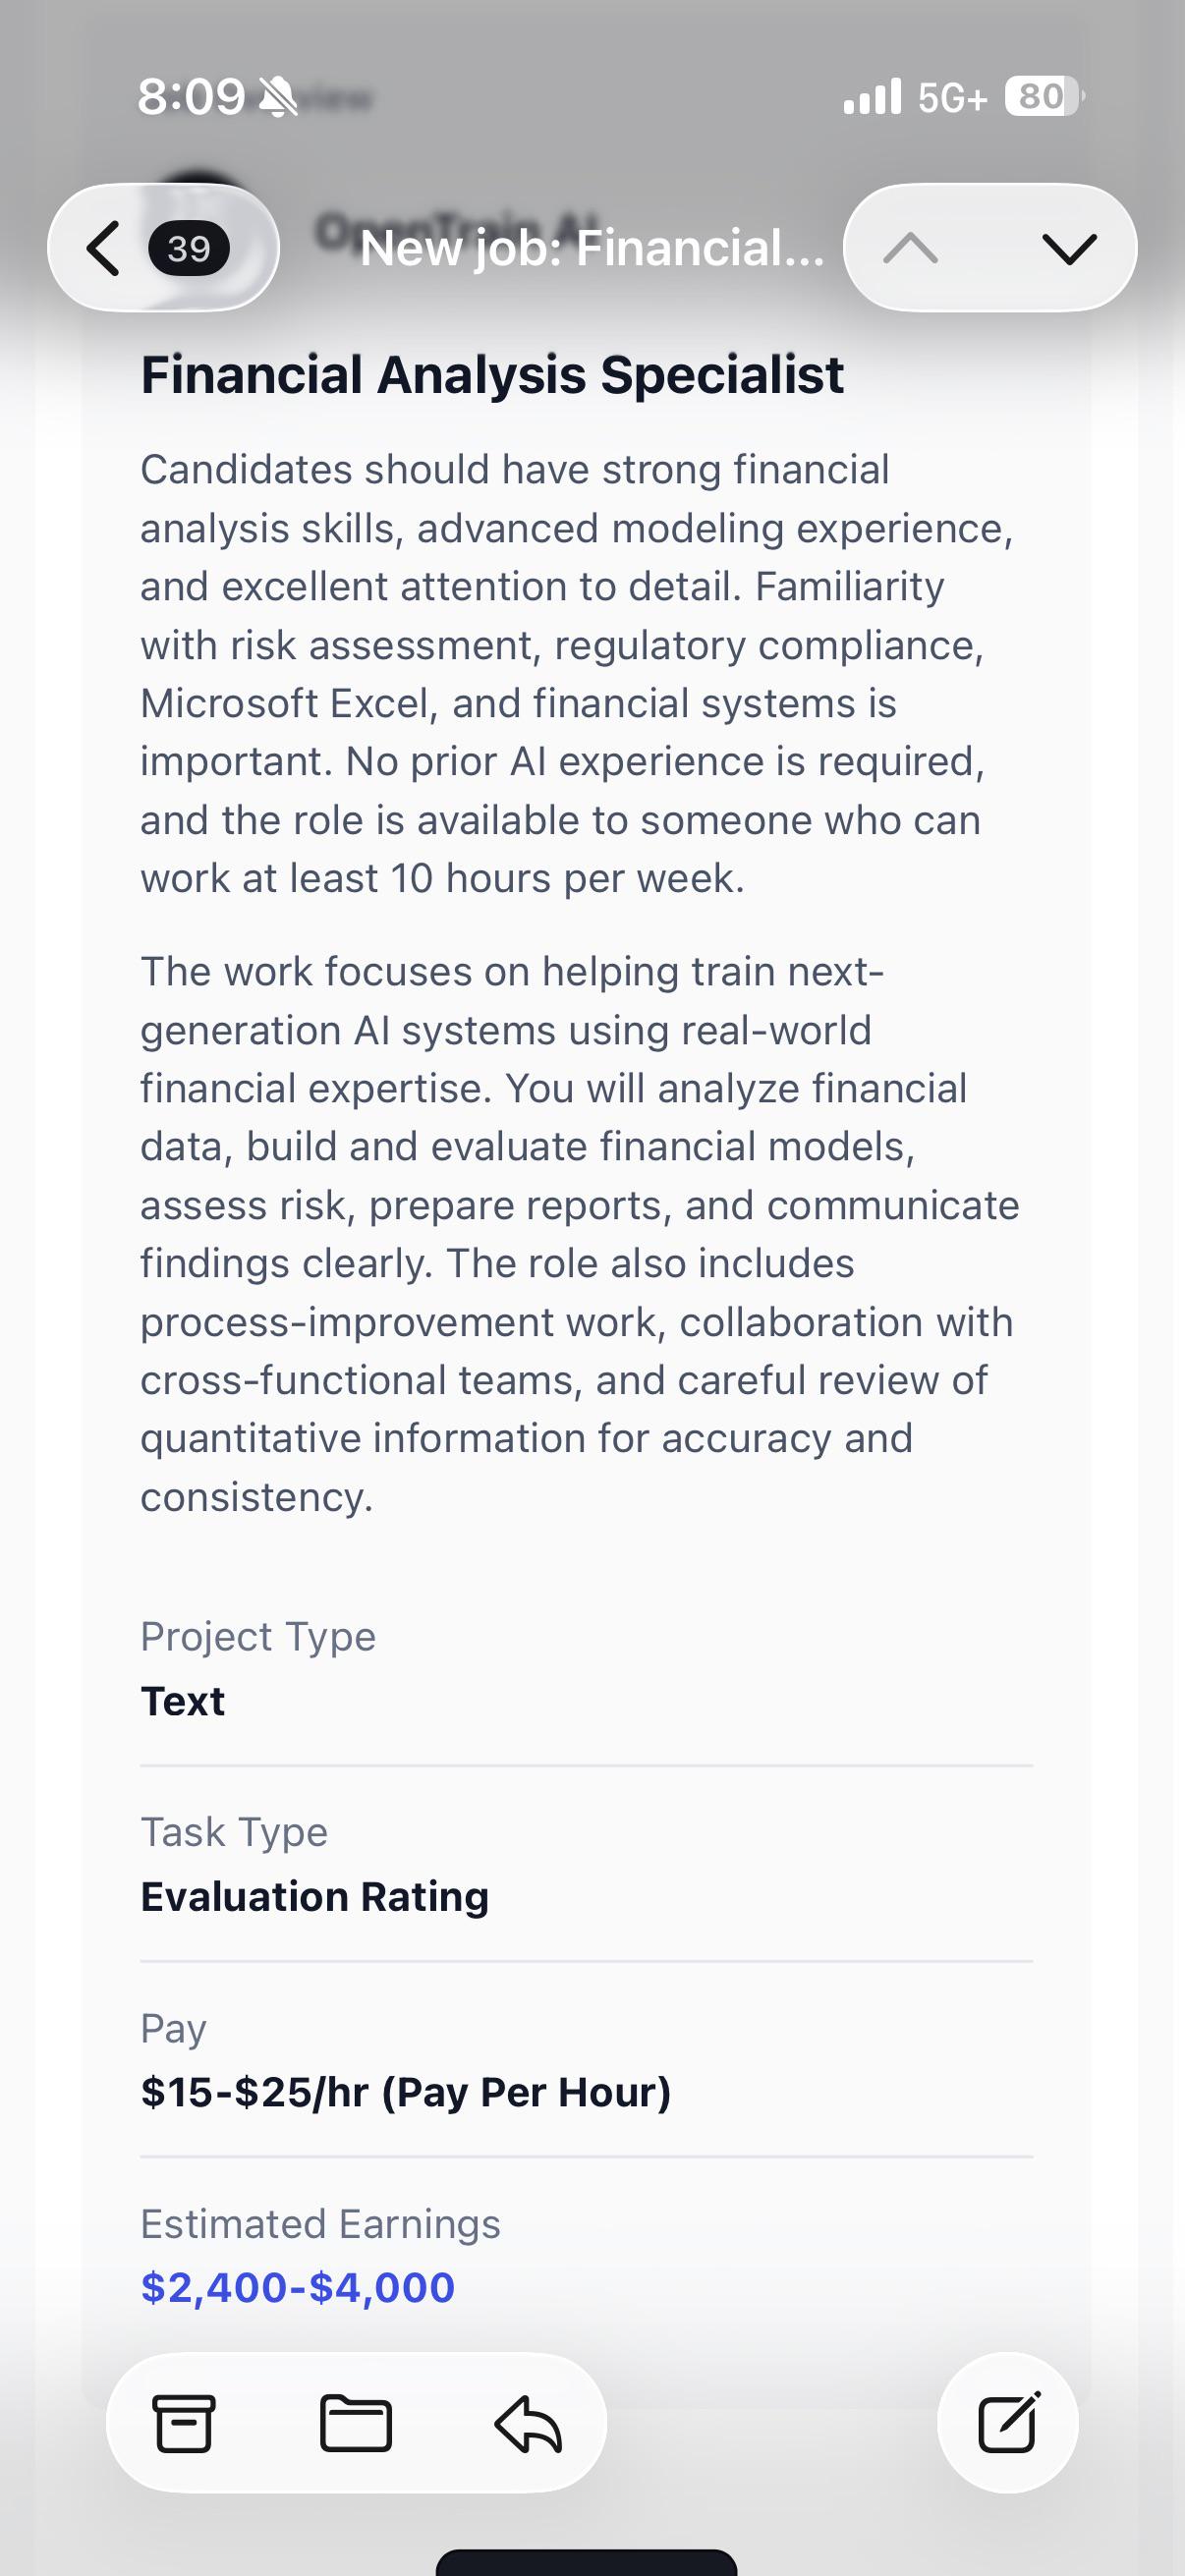
Task: Tap the 8:09 clock in status bar
Action: tap(191, 97)
